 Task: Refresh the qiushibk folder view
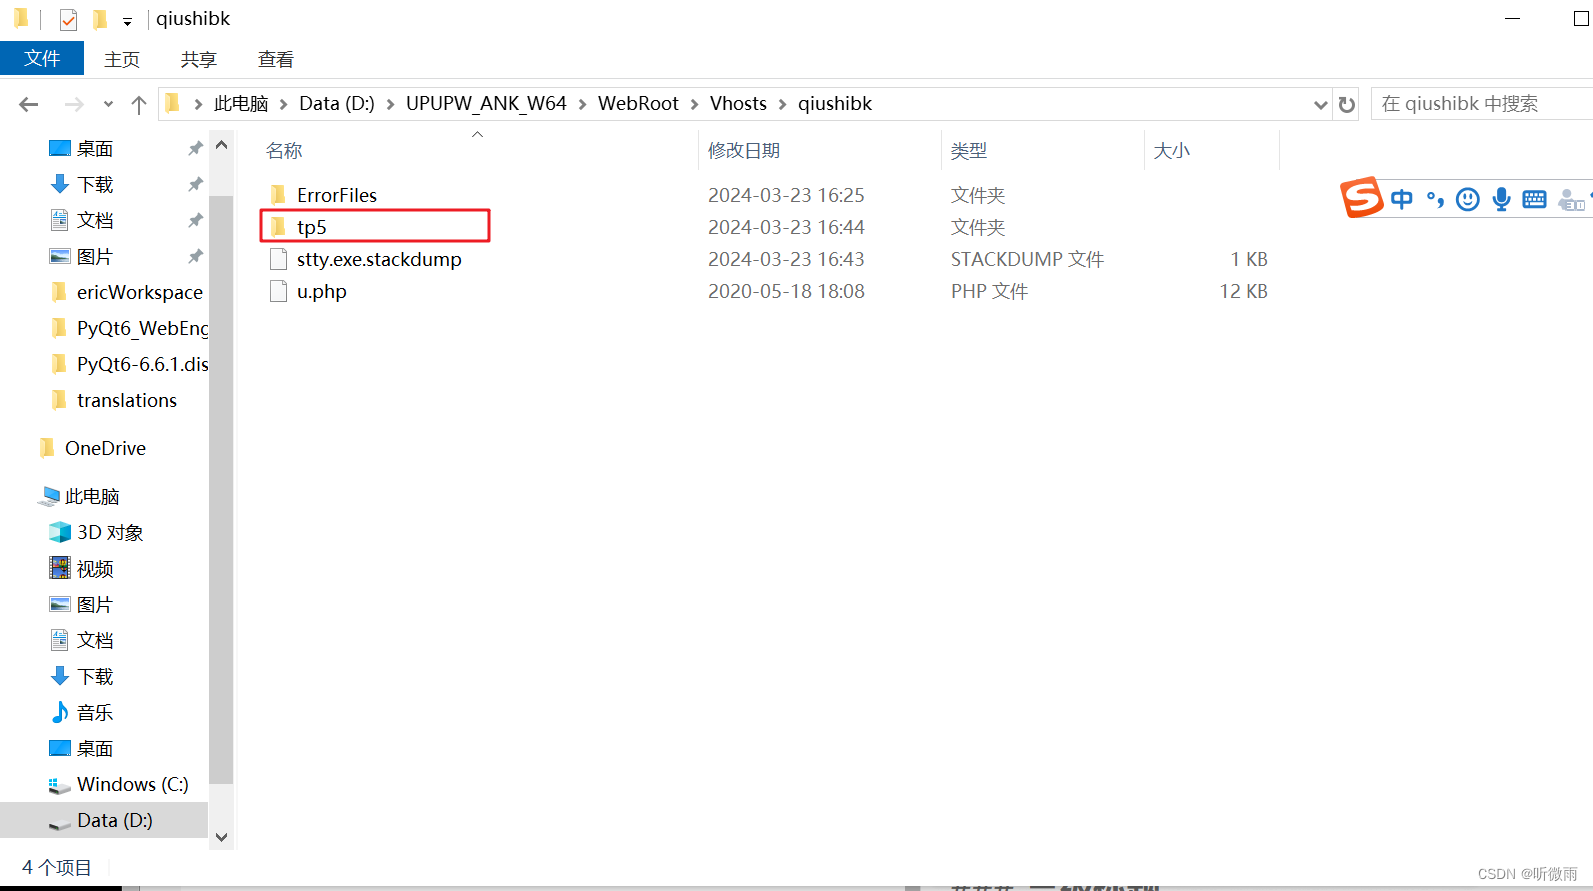pos(1347,104)
